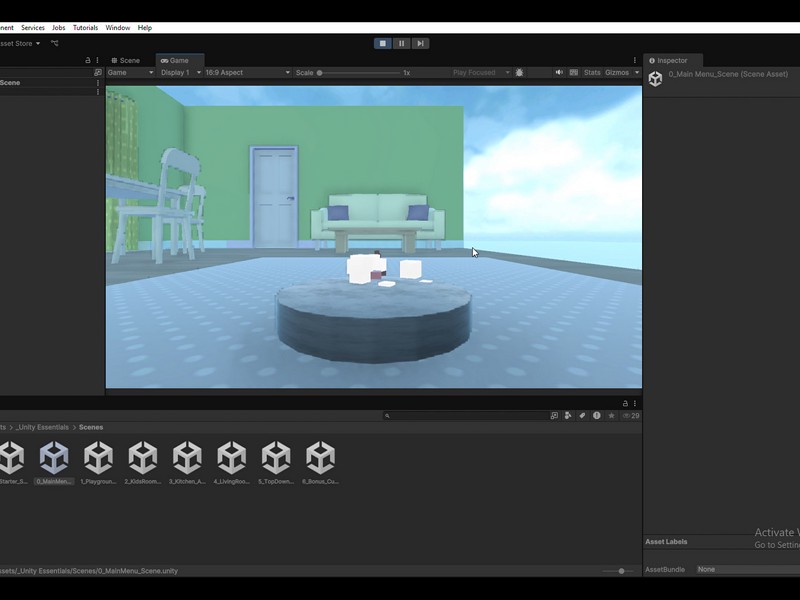Switch to the Scene tab
800x600 pixels.
(x=126, y=60)
